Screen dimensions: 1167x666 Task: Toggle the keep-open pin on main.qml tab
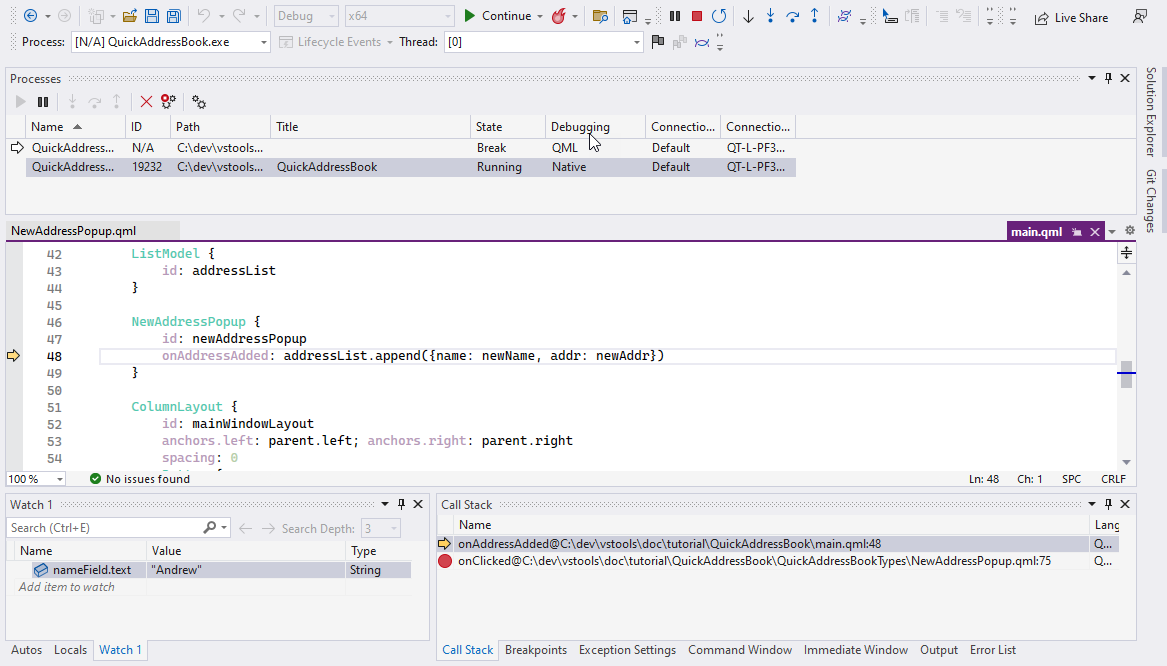click(x=1076, y=230)
